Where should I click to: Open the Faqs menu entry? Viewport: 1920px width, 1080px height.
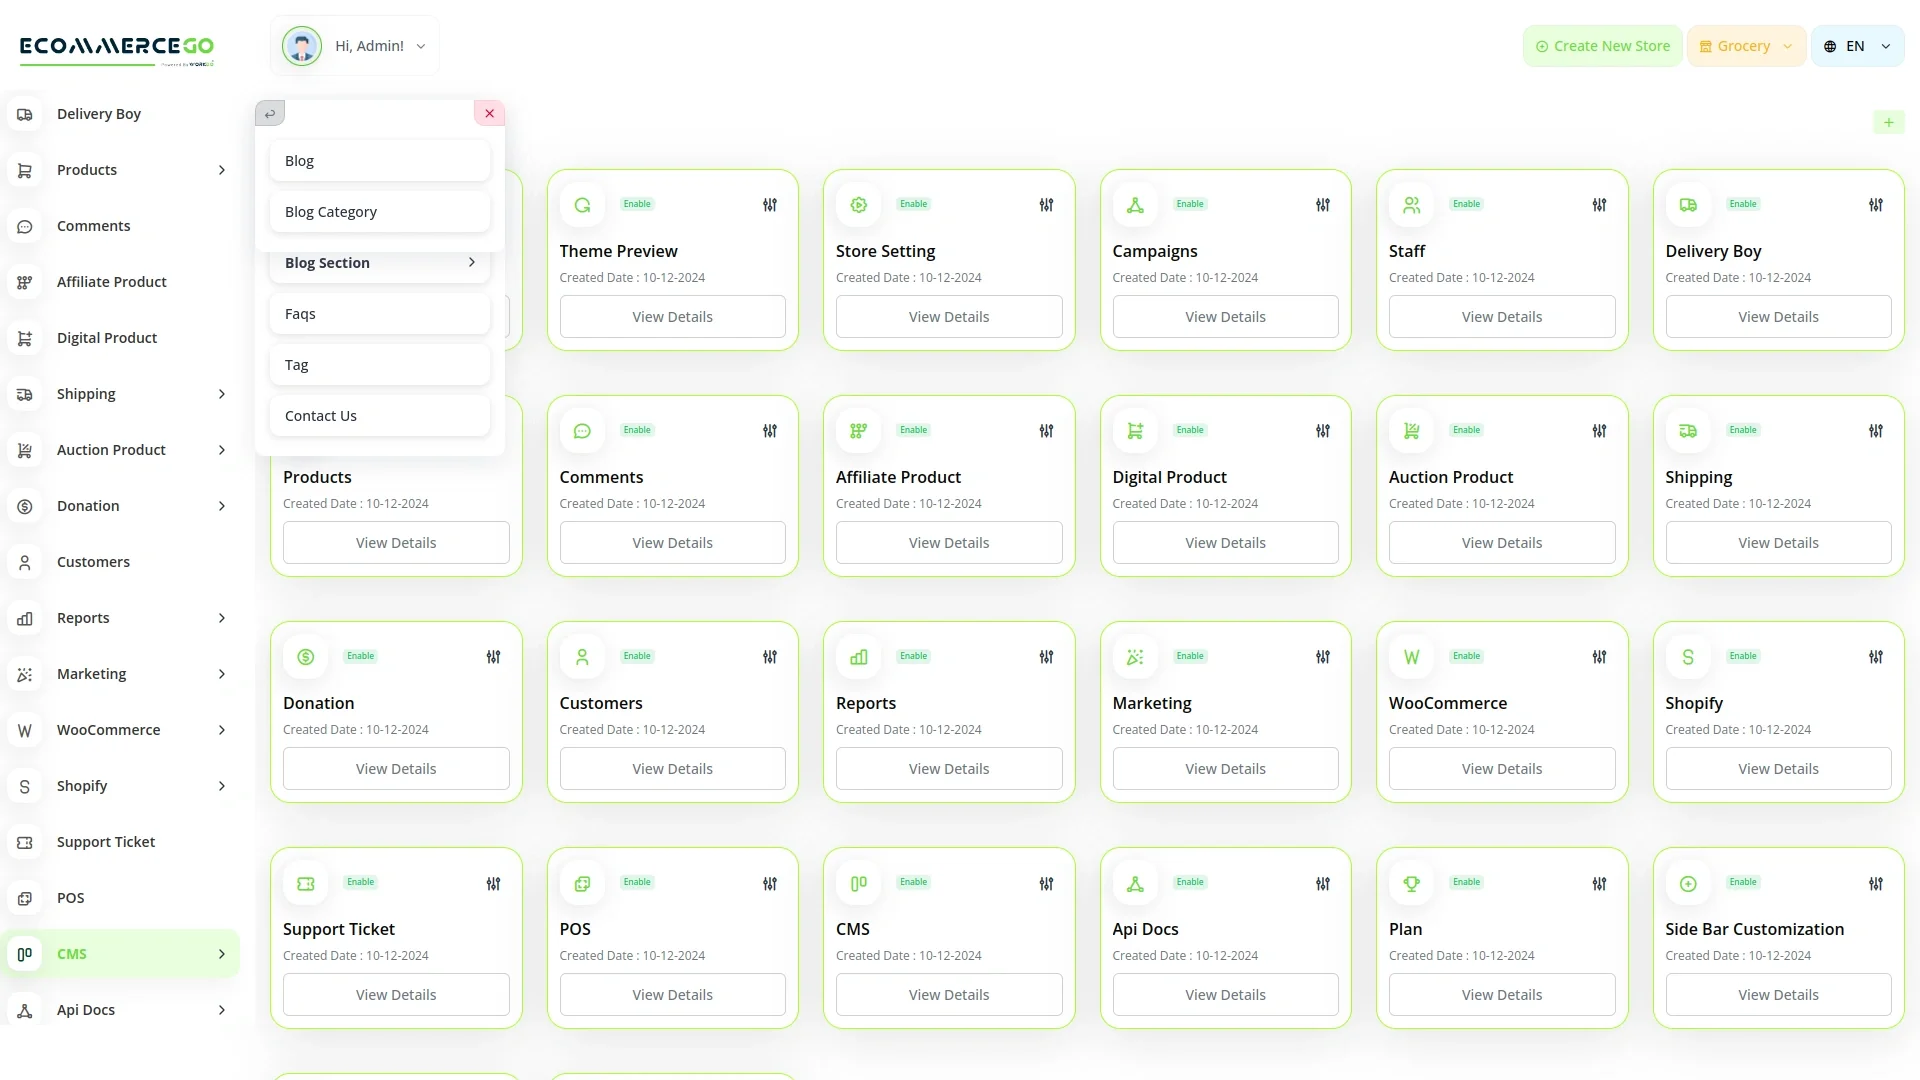[380, 314]
